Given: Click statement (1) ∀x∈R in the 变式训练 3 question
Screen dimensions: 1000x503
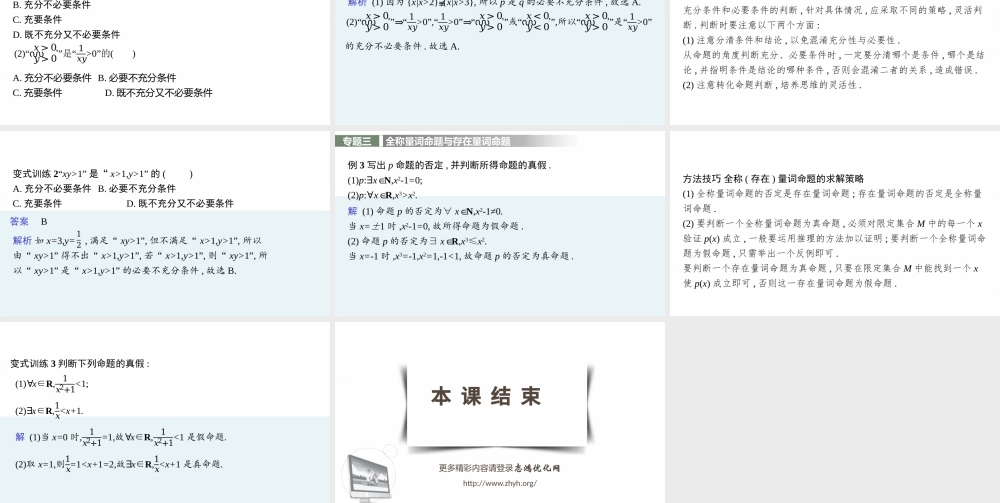Looking at the screenshot, I should coord(52,383).
